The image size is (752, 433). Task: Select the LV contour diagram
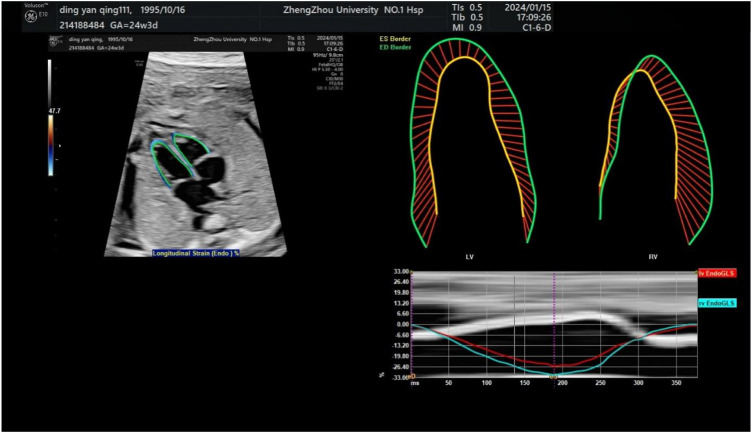[470, 140]
